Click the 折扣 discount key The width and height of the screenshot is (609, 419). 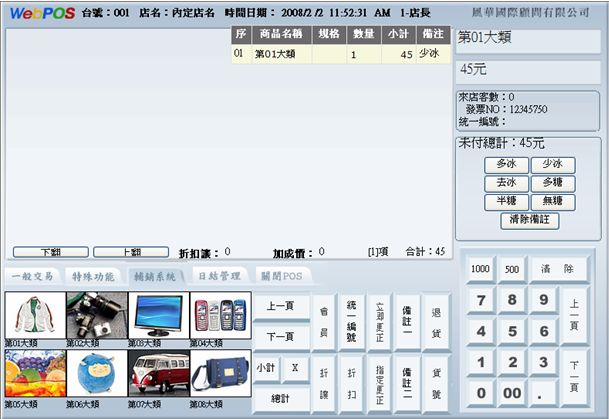point(351,384)
